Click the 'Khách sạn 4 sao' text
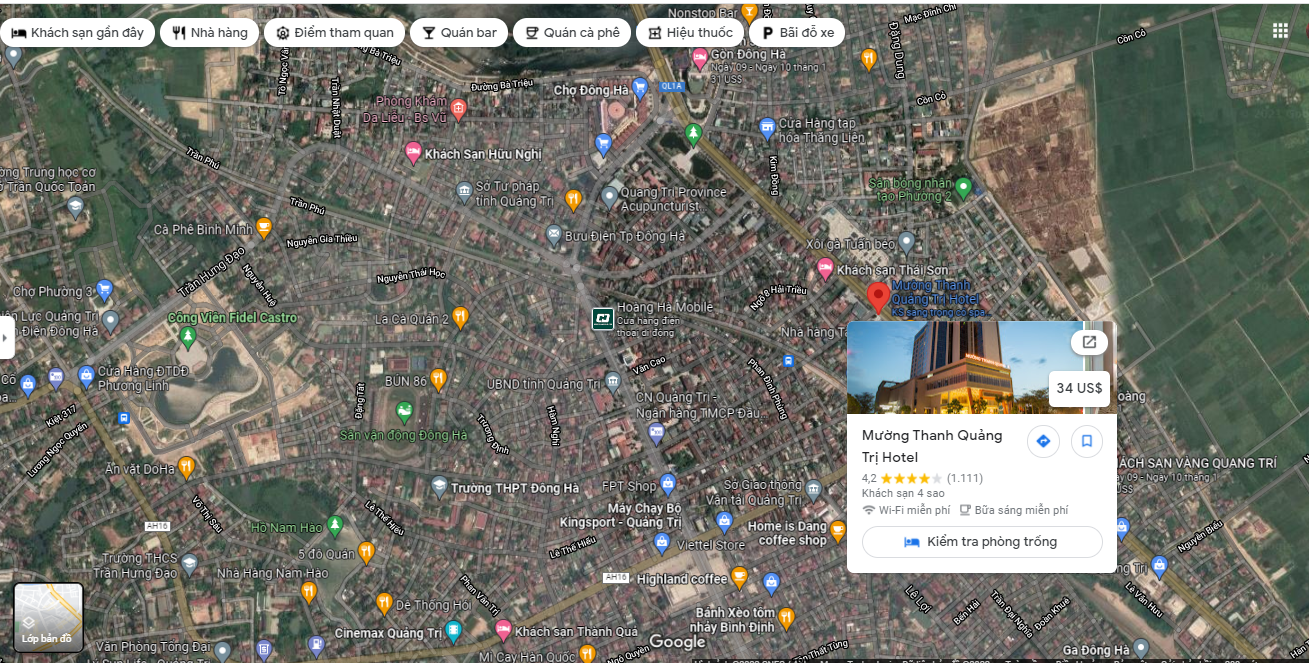The width and height of the screenshot is (1309, 663). (903, 493)
